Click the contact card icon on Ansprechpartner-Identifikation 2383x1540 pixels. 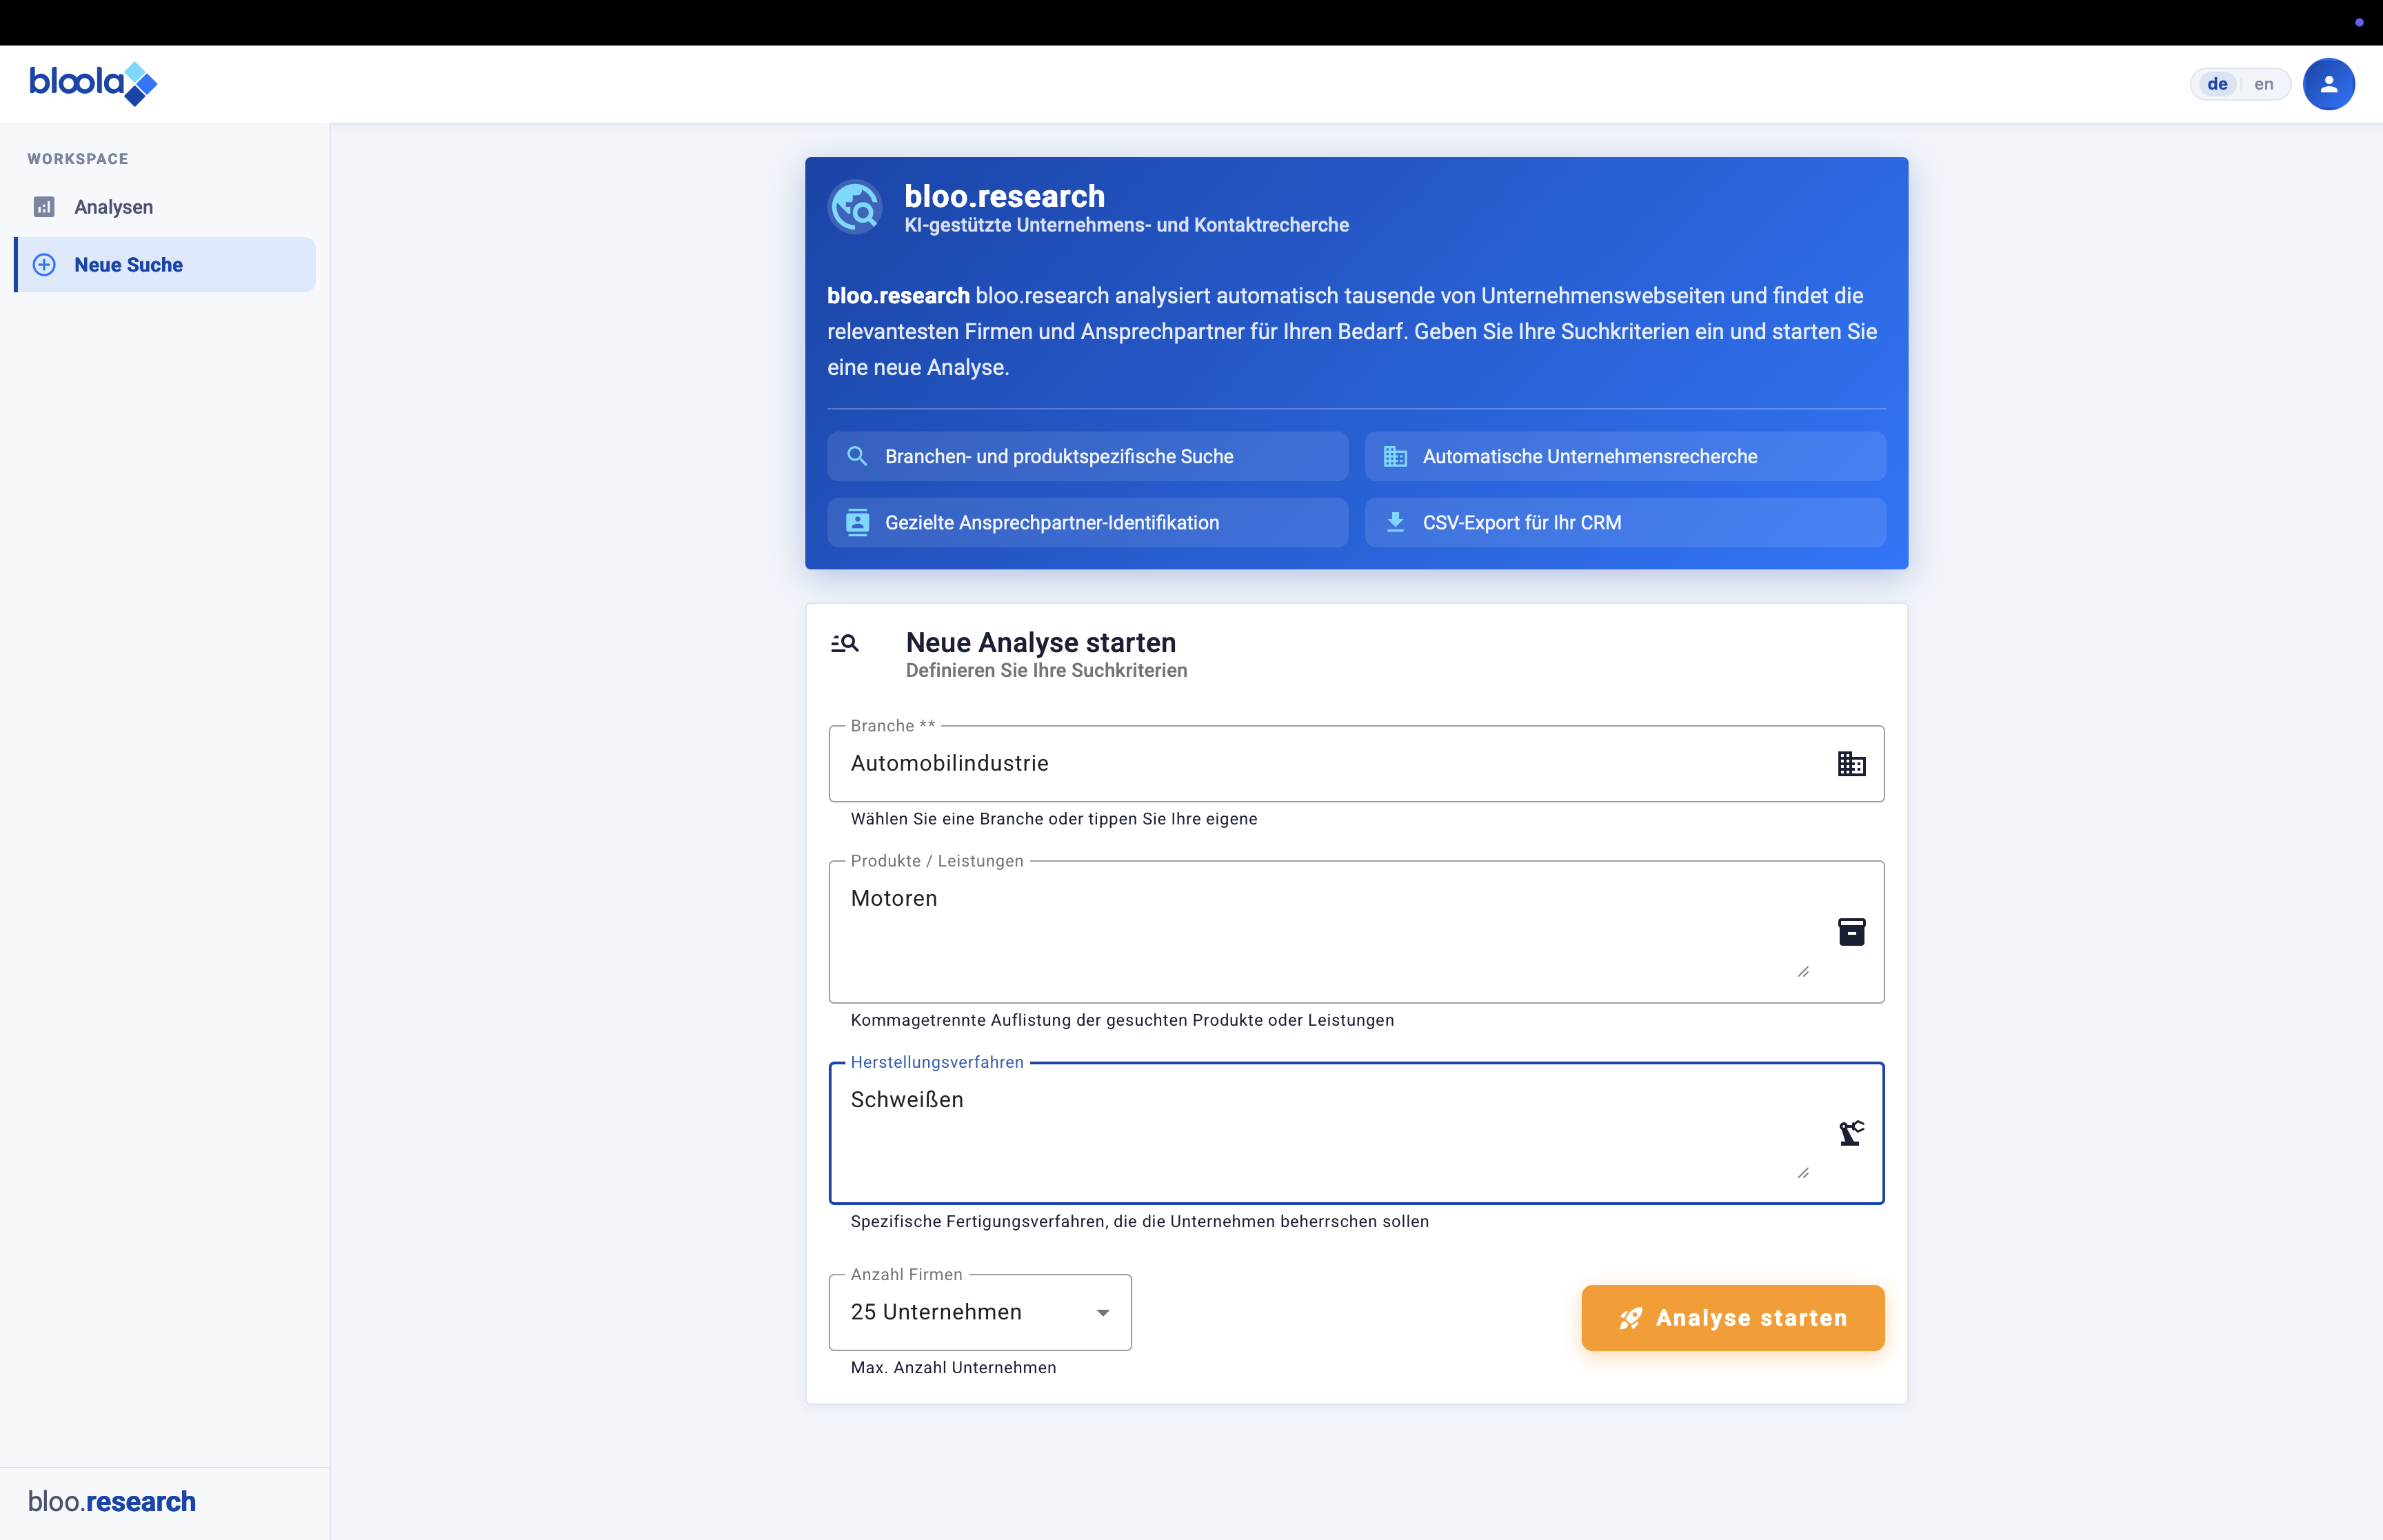[x=857, y=521]
